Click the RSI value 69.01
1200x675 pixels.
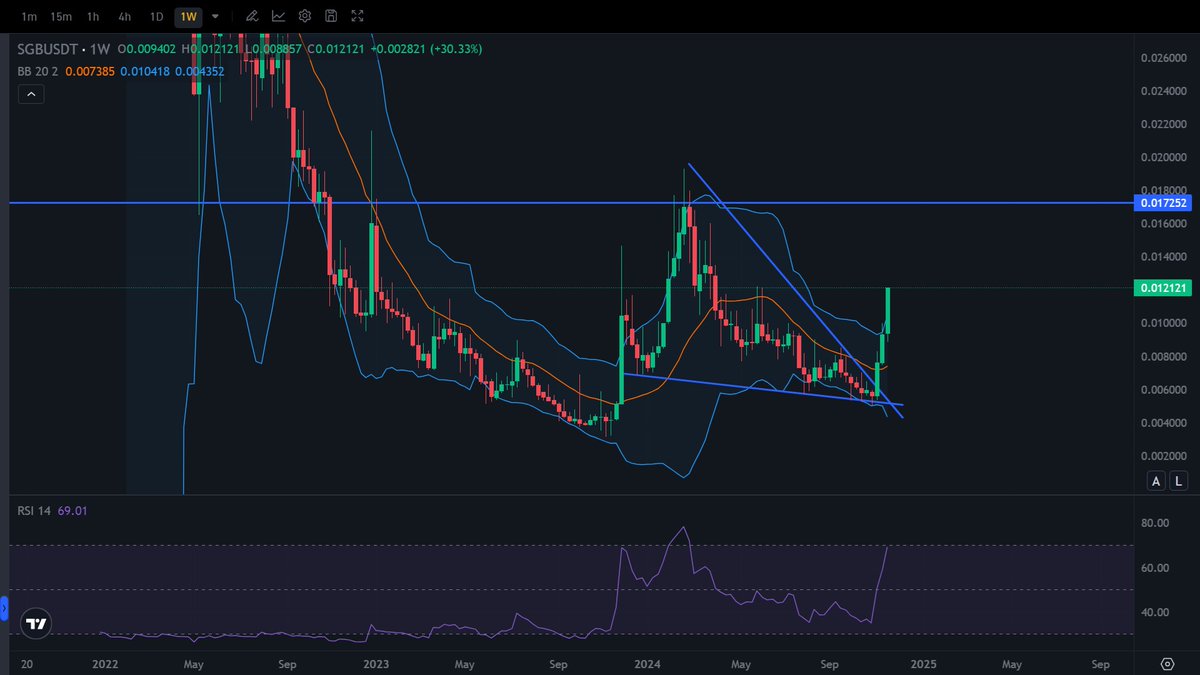coord(73,511)
